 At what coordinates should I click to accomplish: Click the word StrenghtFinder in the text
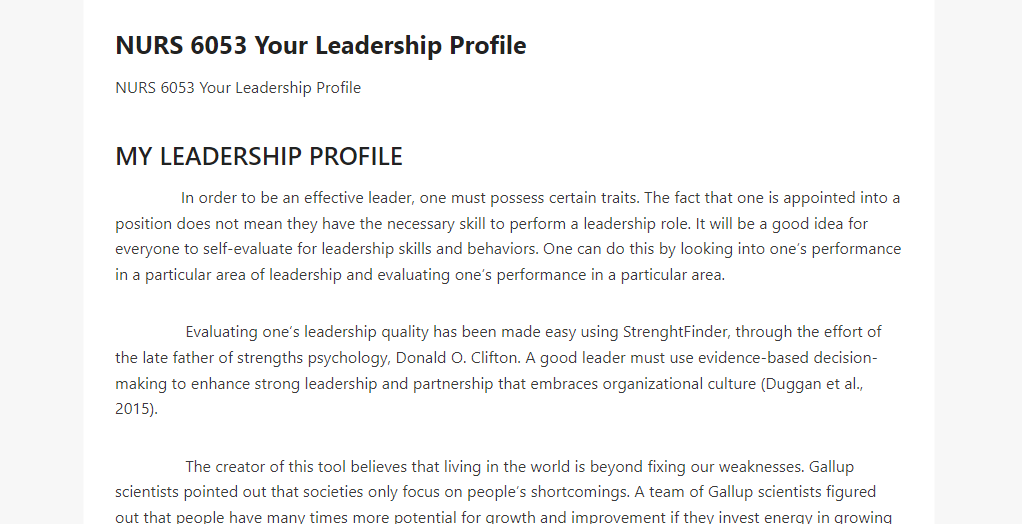coord(675,332)
